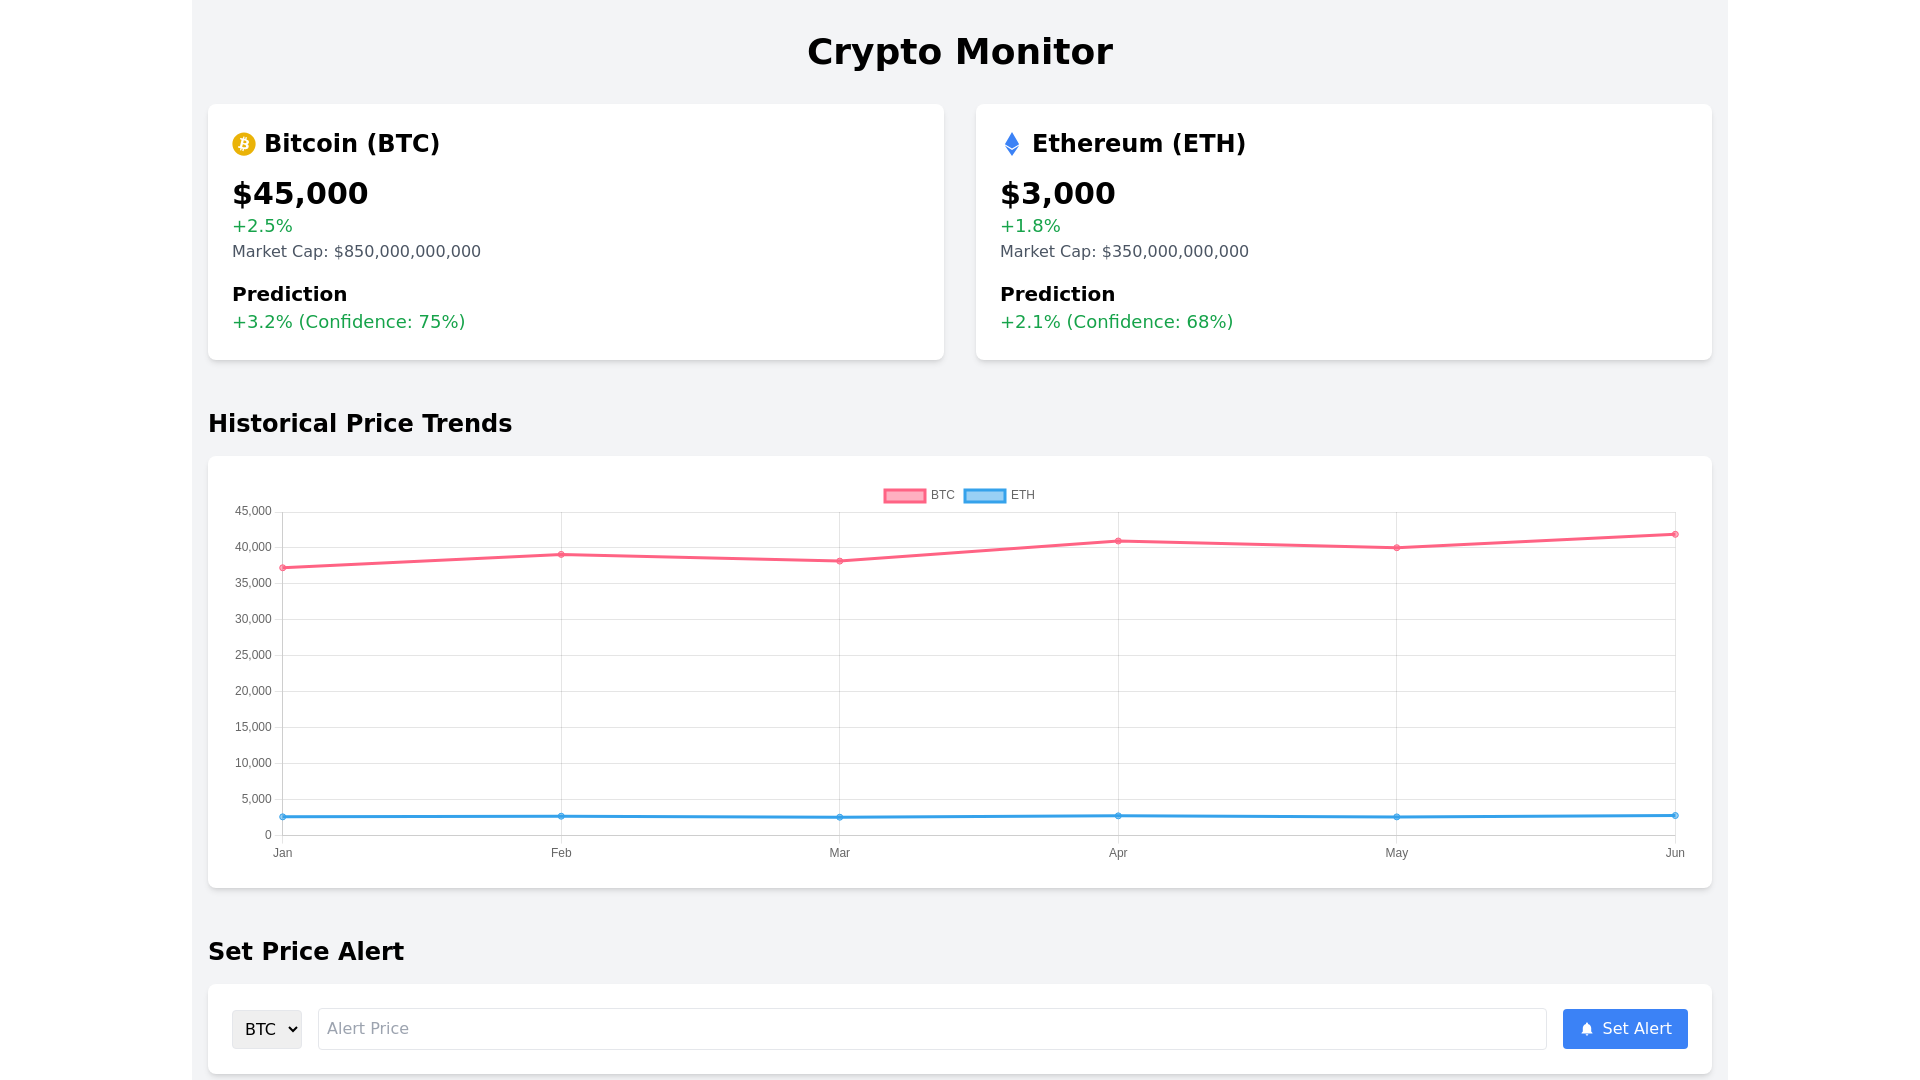Click ETH January data point on chart
The width and height of the screenshot is (1920, 1080).
coord(283,817)
